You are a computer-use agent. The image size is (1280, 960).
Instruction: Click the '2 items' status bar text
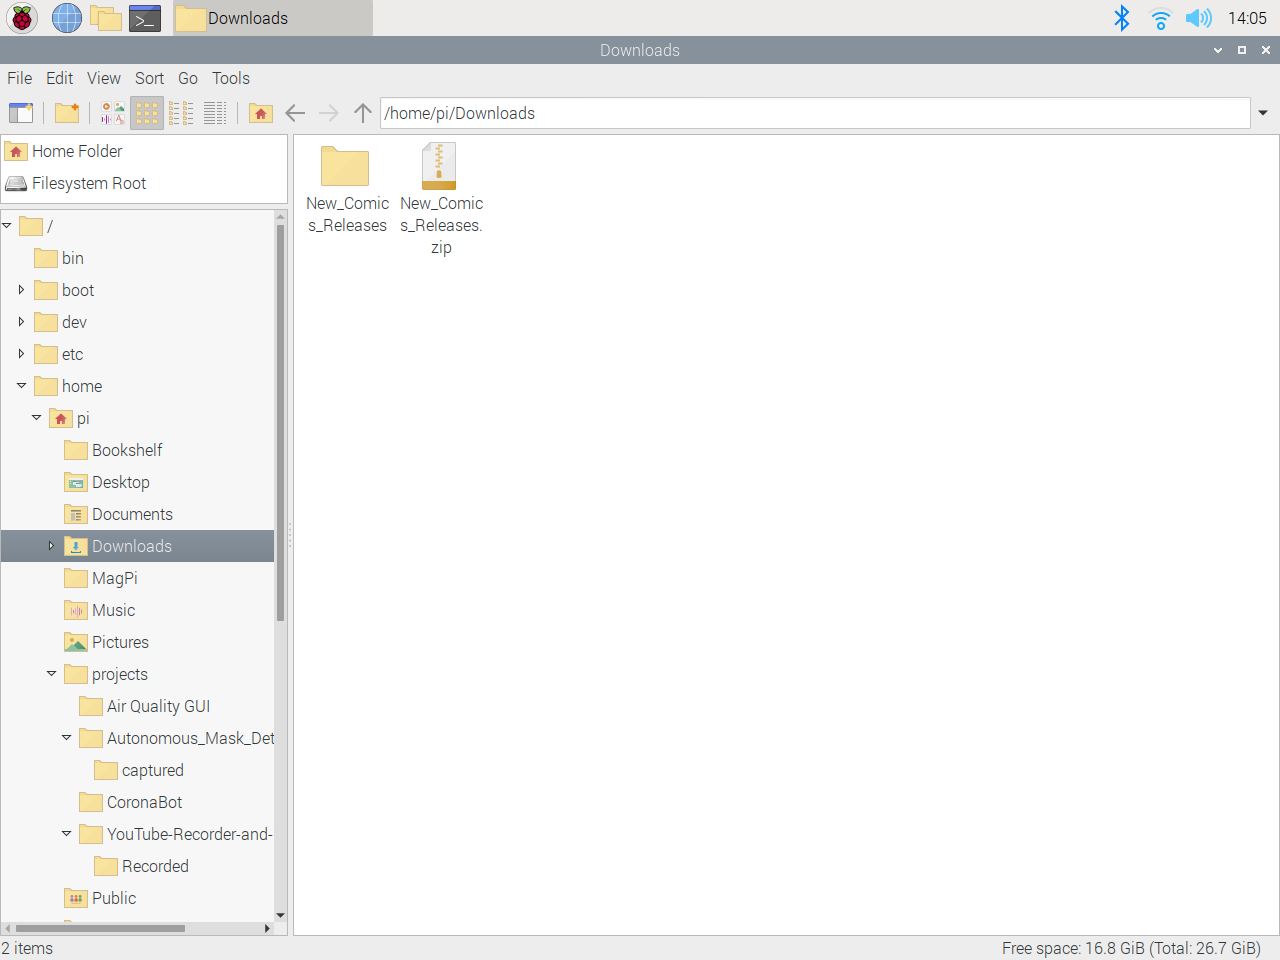click(27, 948)
